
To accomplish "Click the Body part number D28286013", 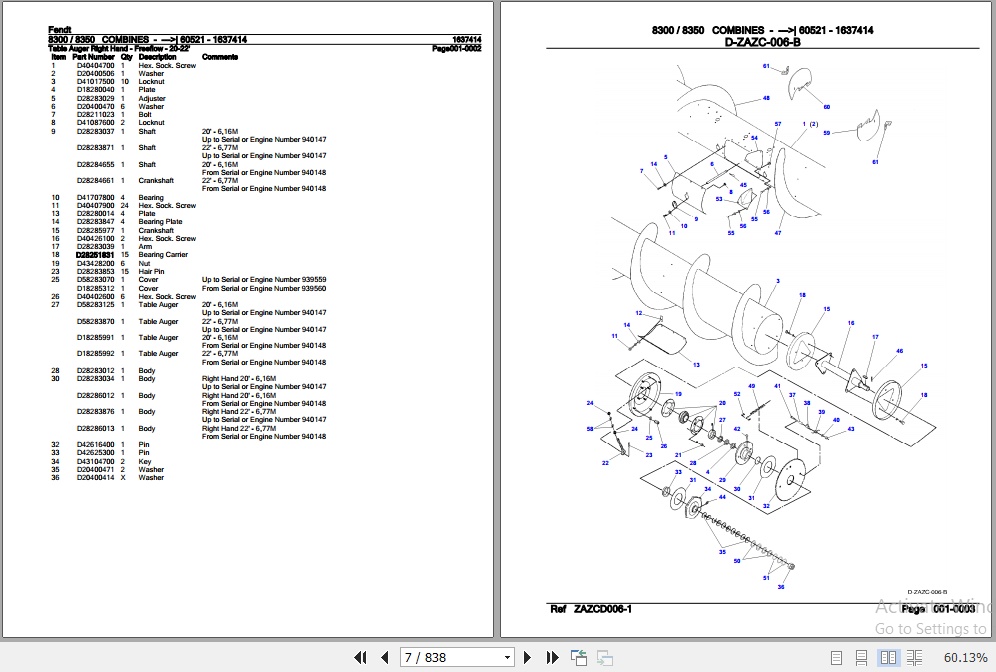I will tap(95, 429).
